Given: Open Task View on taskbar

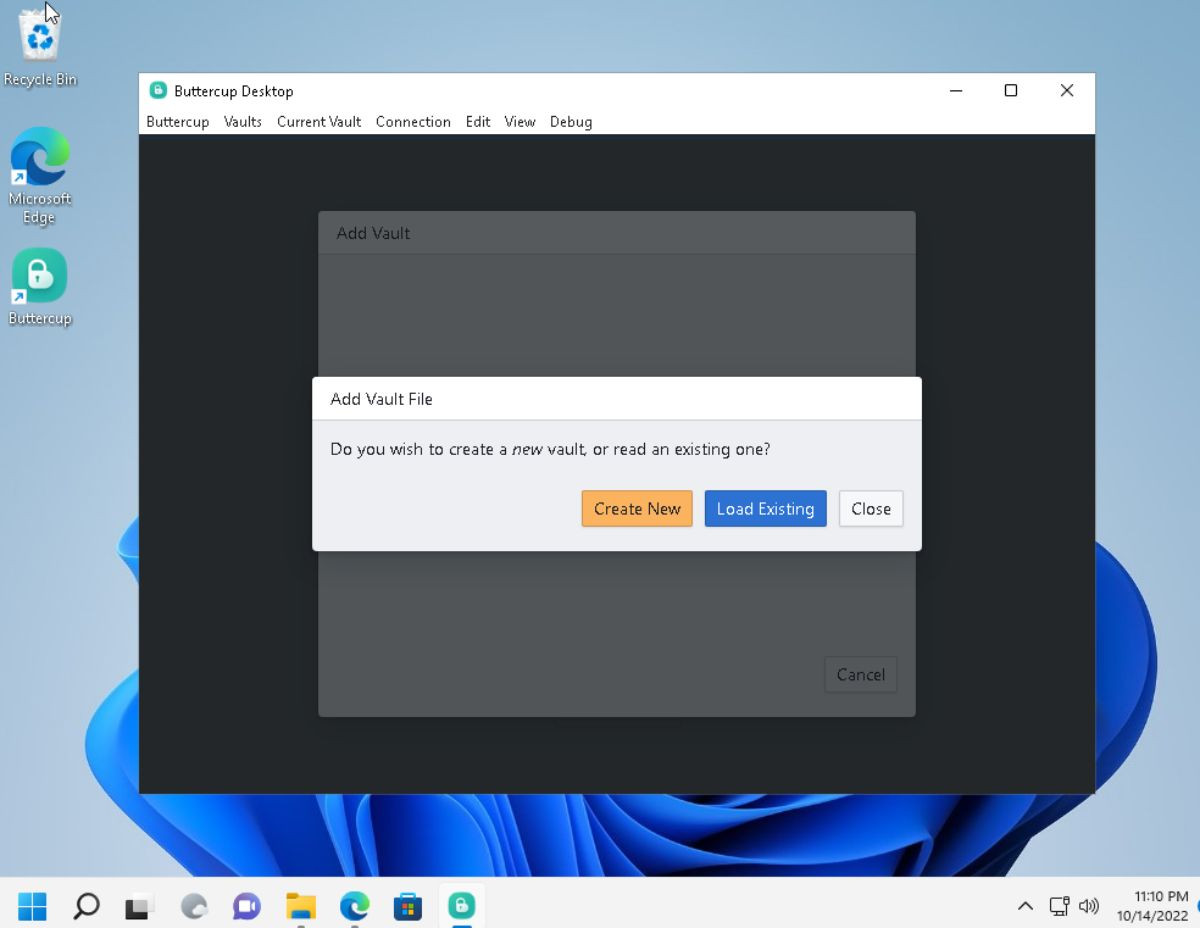Looking at the screenshot, I should pyautogui.click(x=138, y=906).
